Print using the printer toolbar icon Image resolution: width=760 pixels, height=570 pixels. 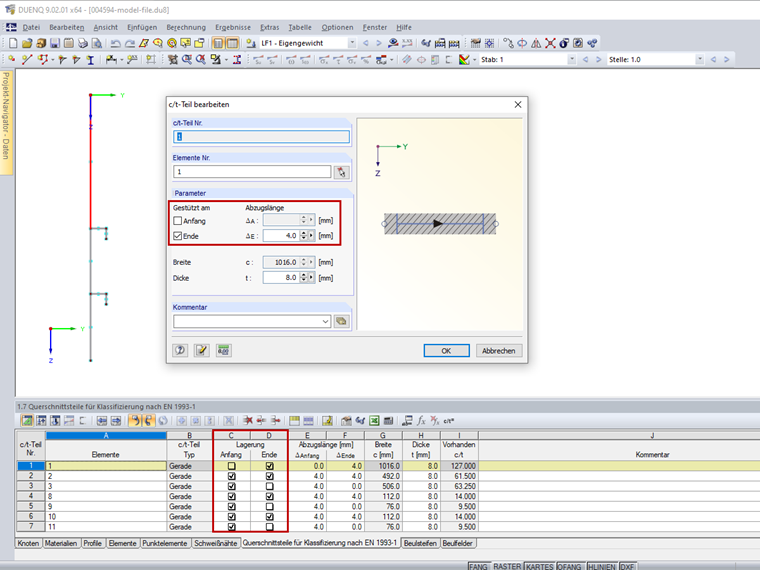coord(83,43)
